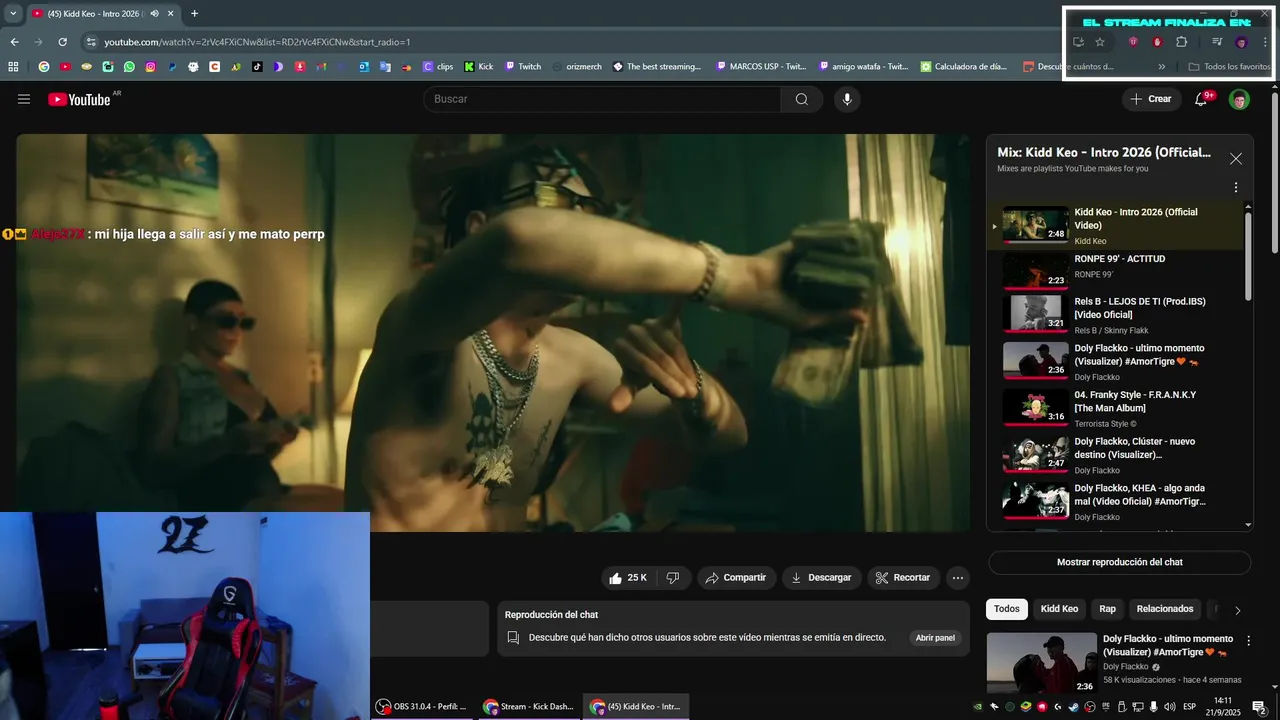Start voice search with the microphone icon
Image resolution: width=1280 pixels, height=720 pixels.
[x=847, y=99]
